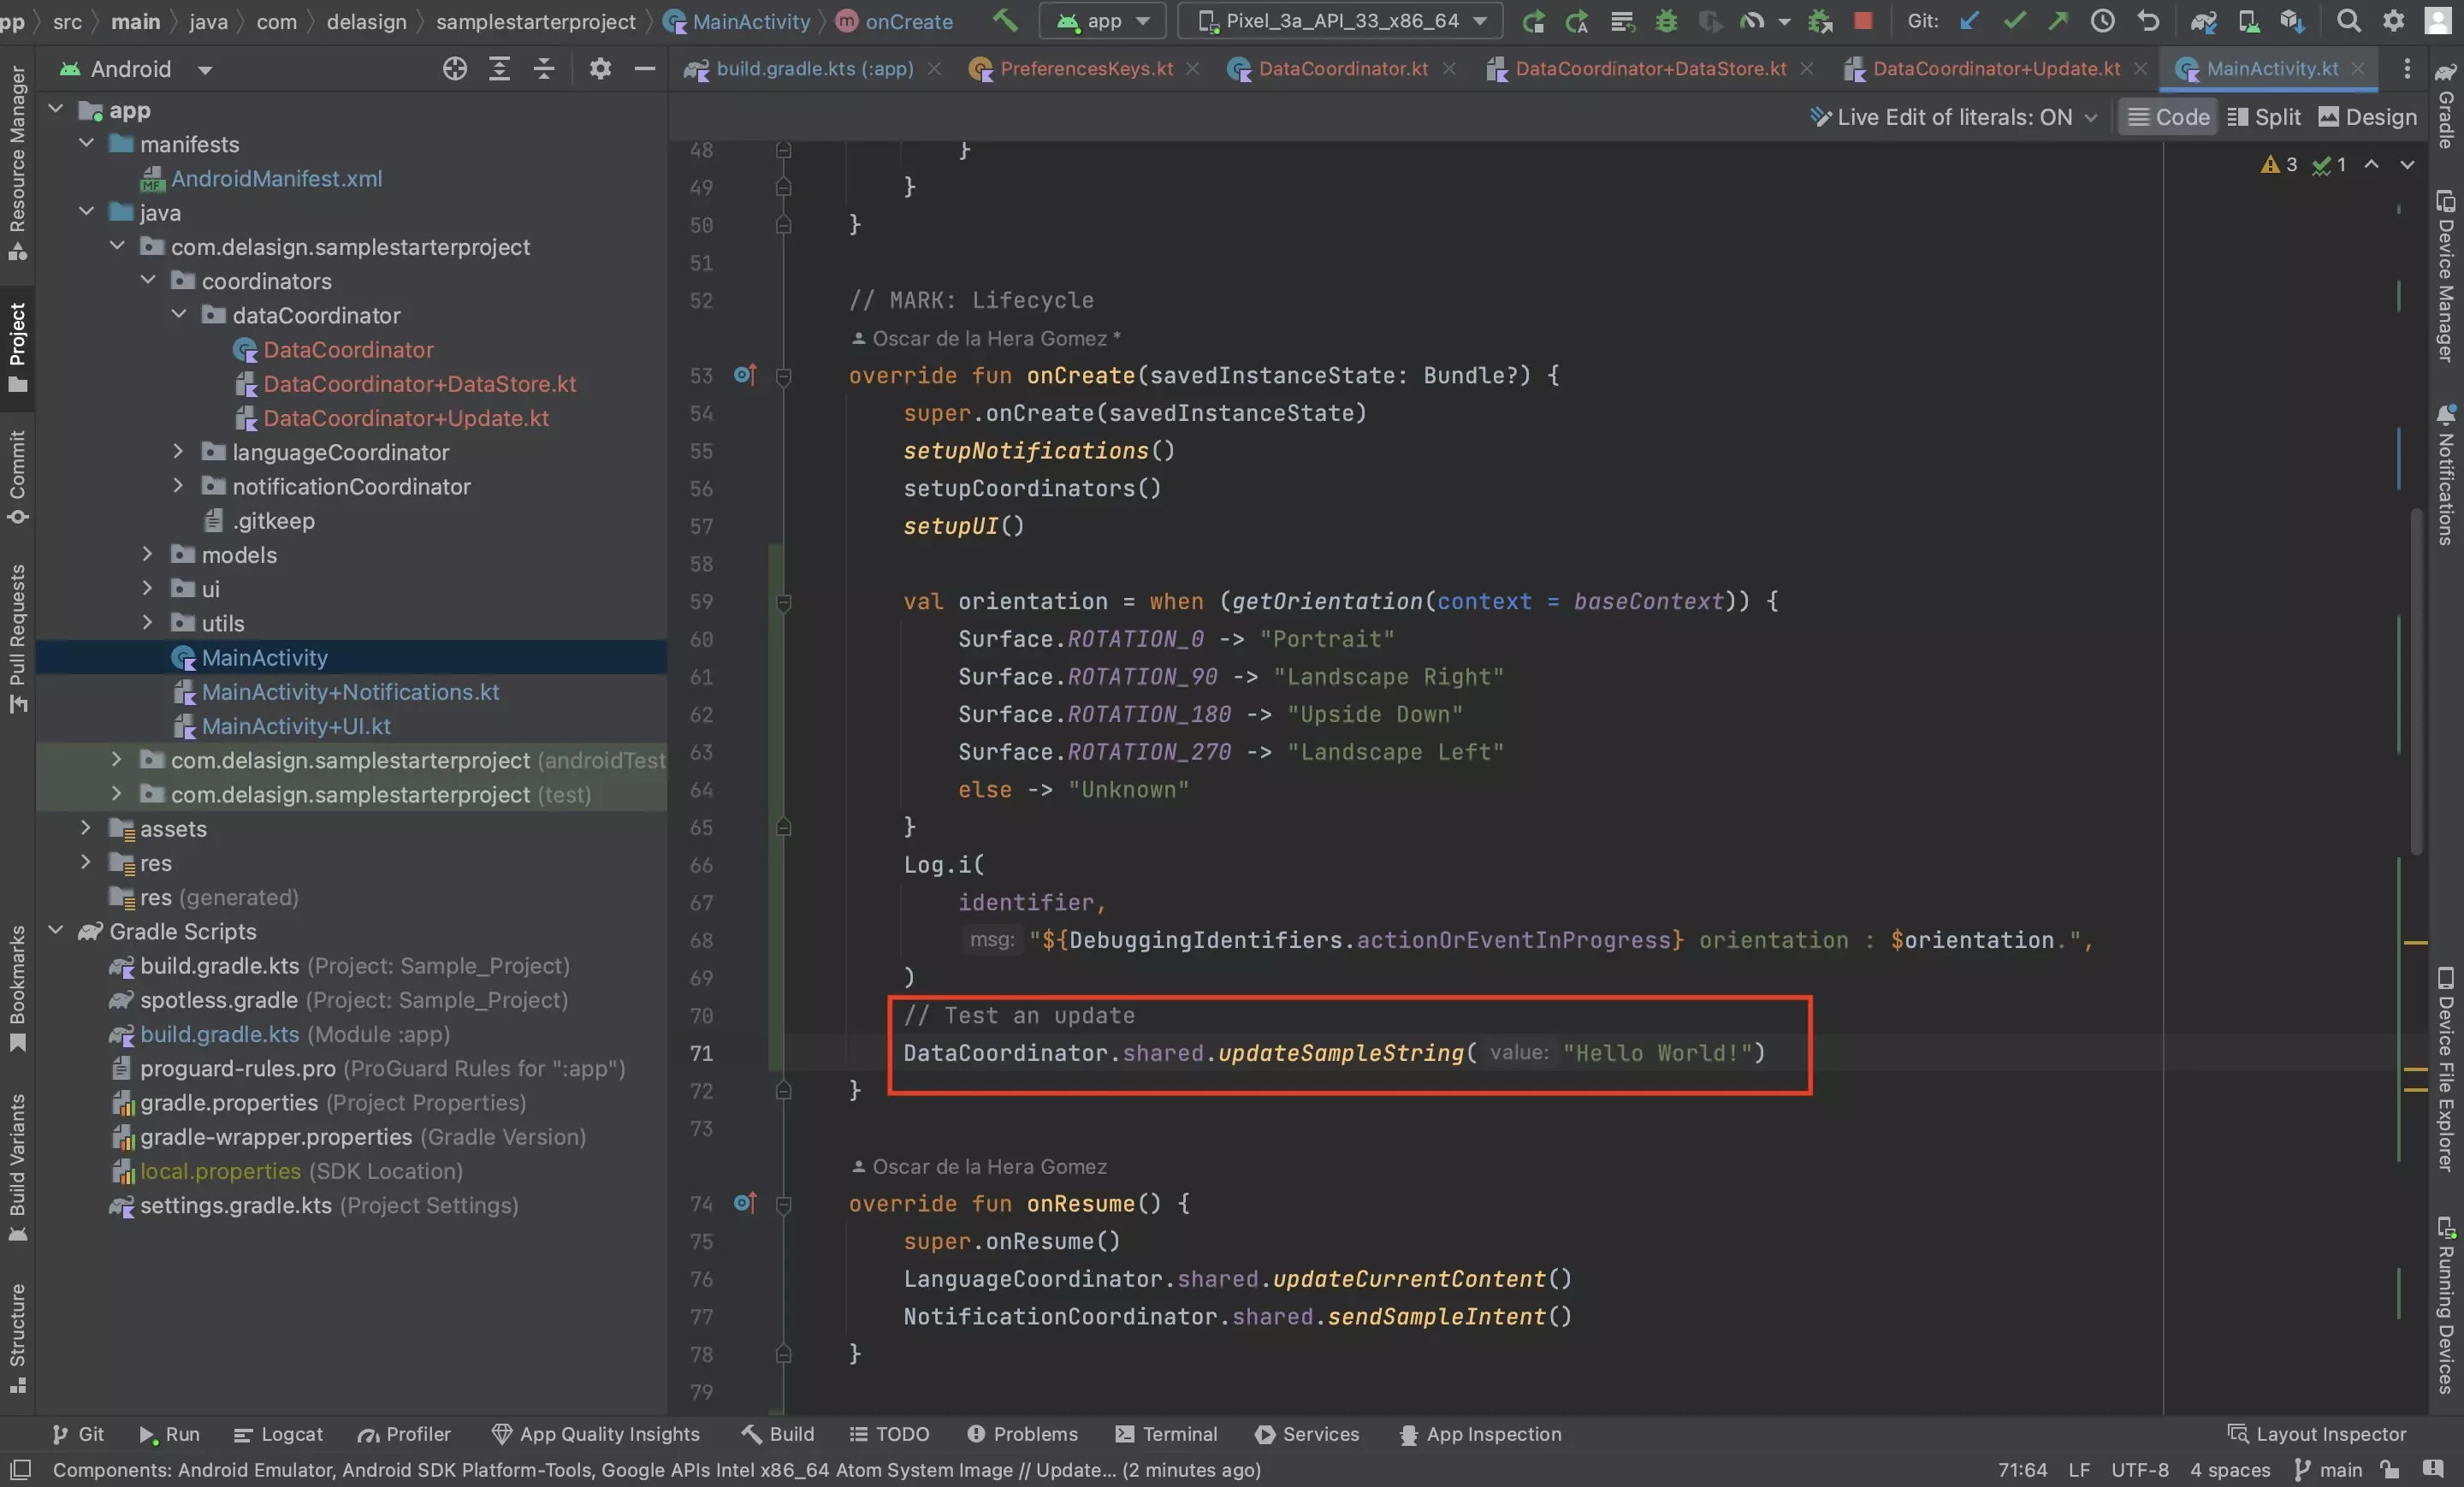
Task: Click Select Opened File target icon
Action: tap(455, 68)
